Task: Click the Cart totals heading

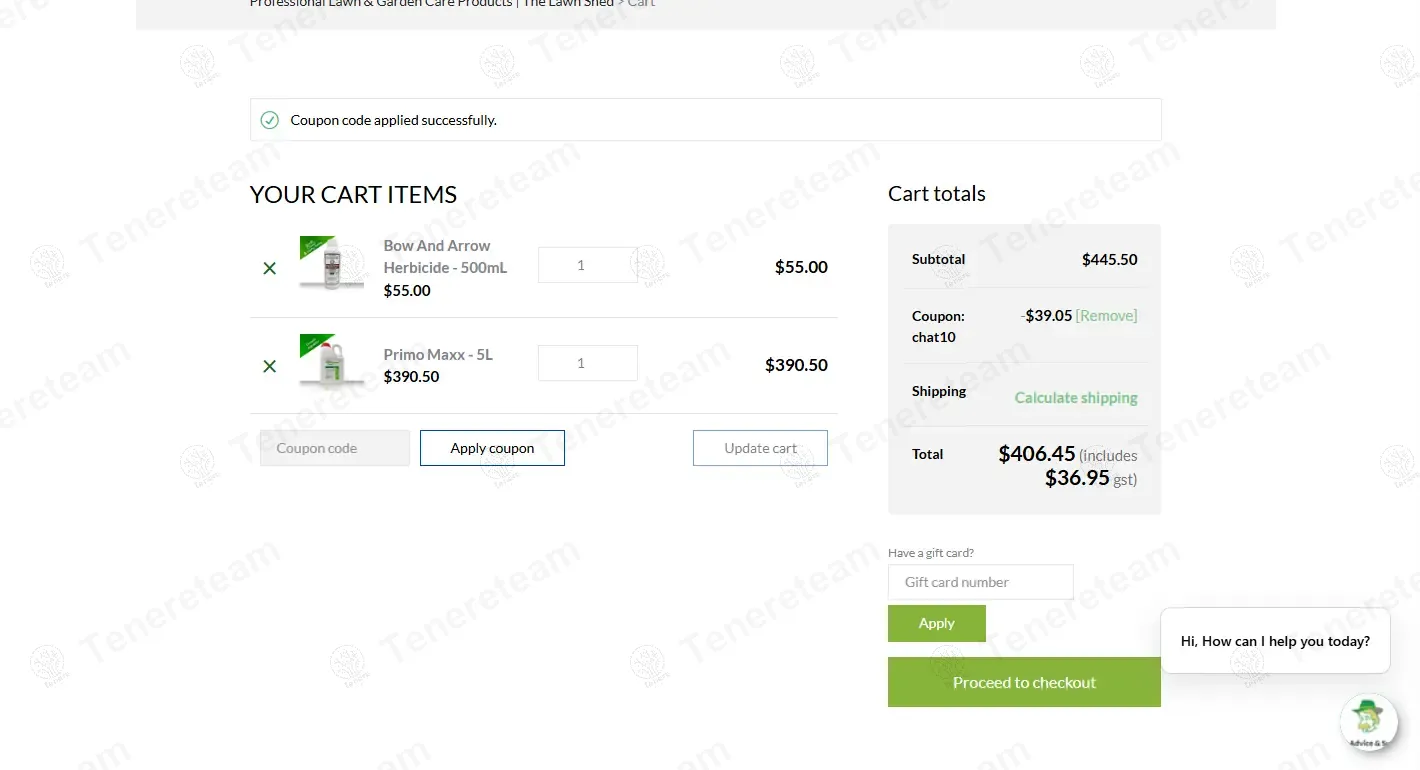Action: coord(937,194)
